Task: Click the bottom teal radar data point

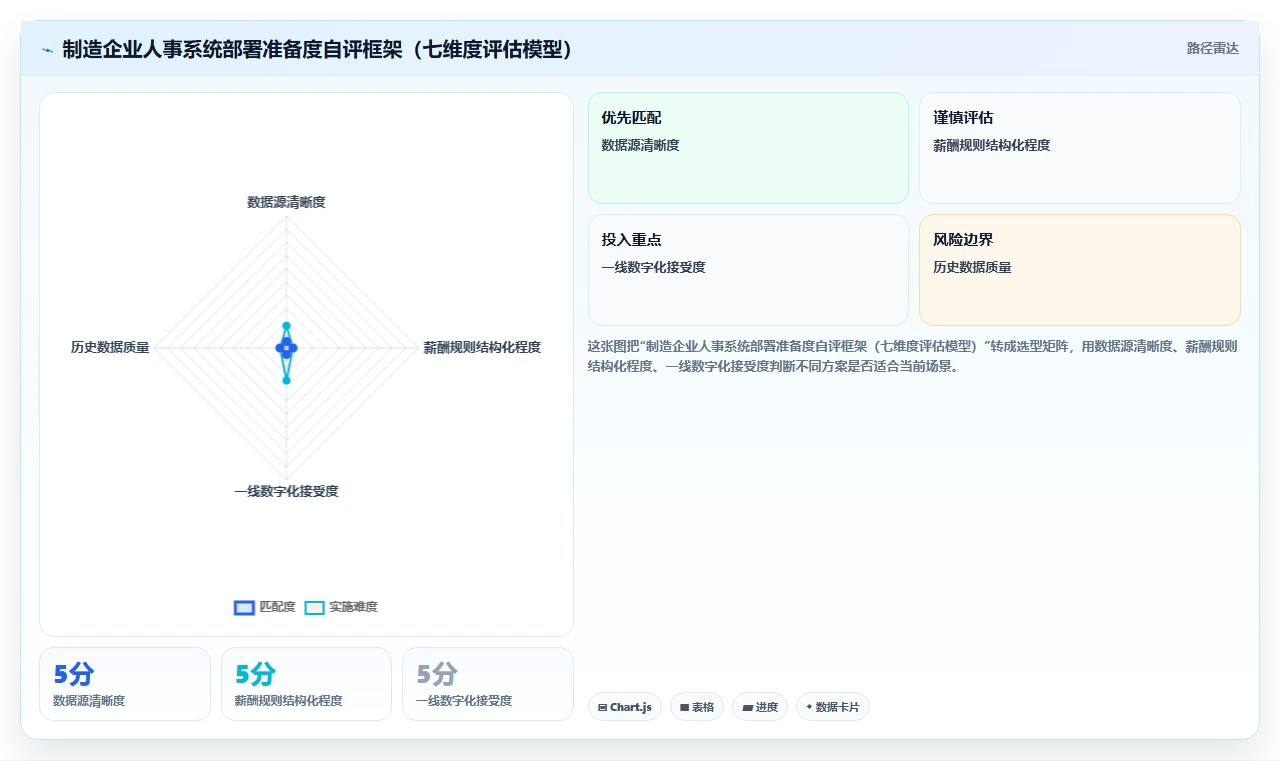Action: (286, 380)
